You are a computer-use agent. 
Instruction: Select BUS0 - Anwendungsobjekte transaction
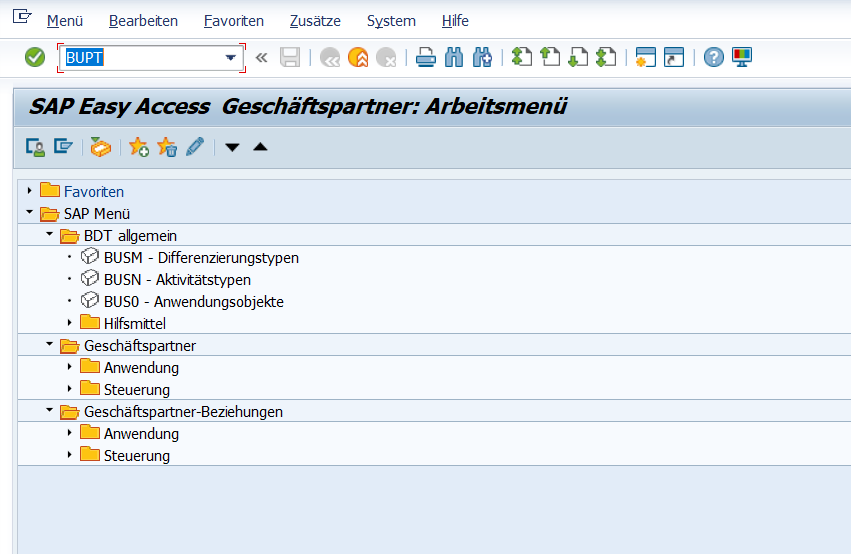[194, 302]
